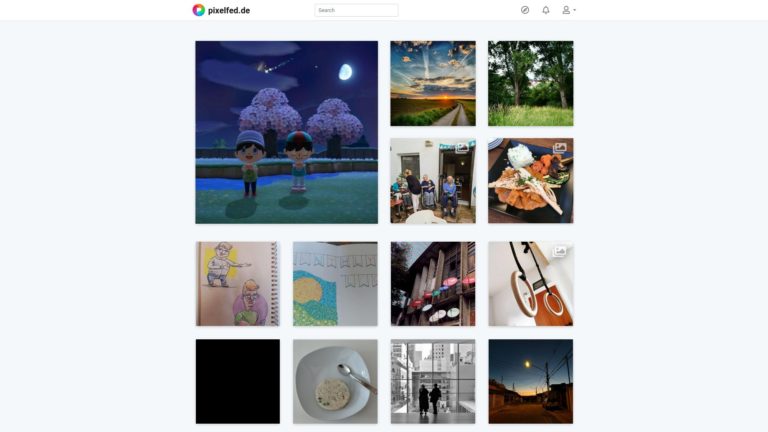The image size is (768, 432).
Task: Open the street lamp at dusk photo
Action: click(x=530, y=382)
